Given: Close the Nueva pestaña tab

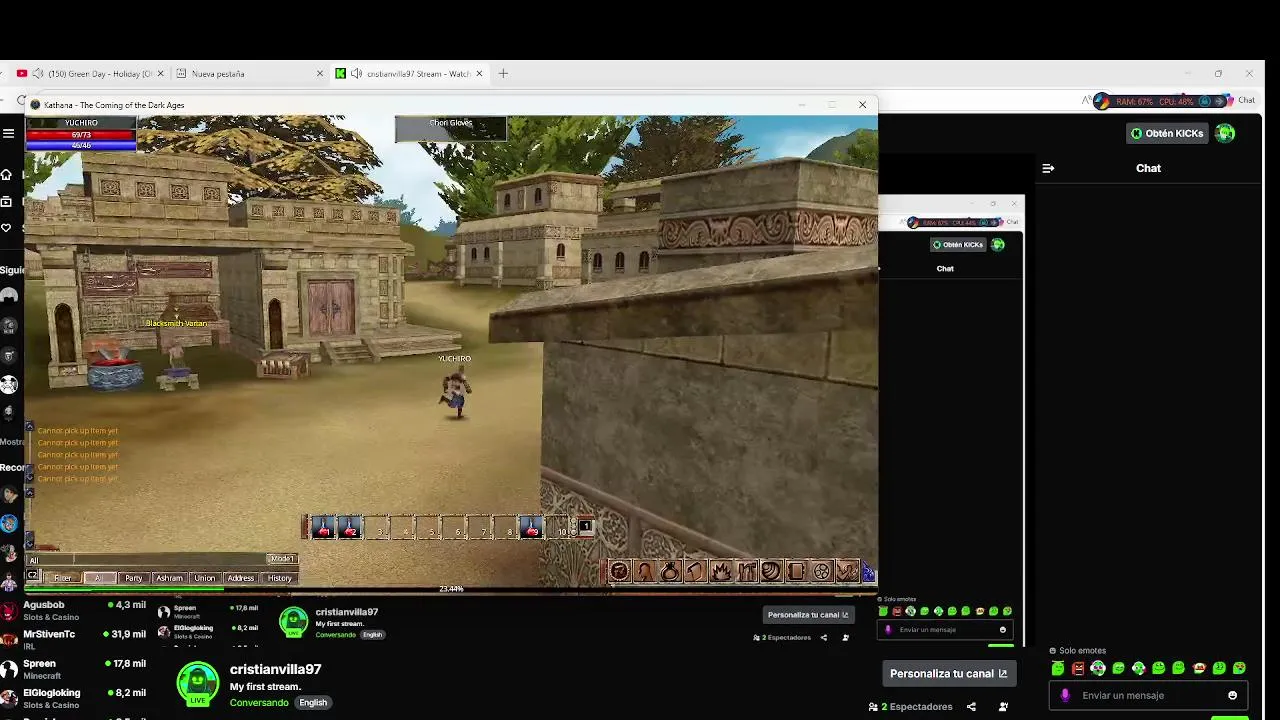Looking at the screenshot, I should (320, 73).
